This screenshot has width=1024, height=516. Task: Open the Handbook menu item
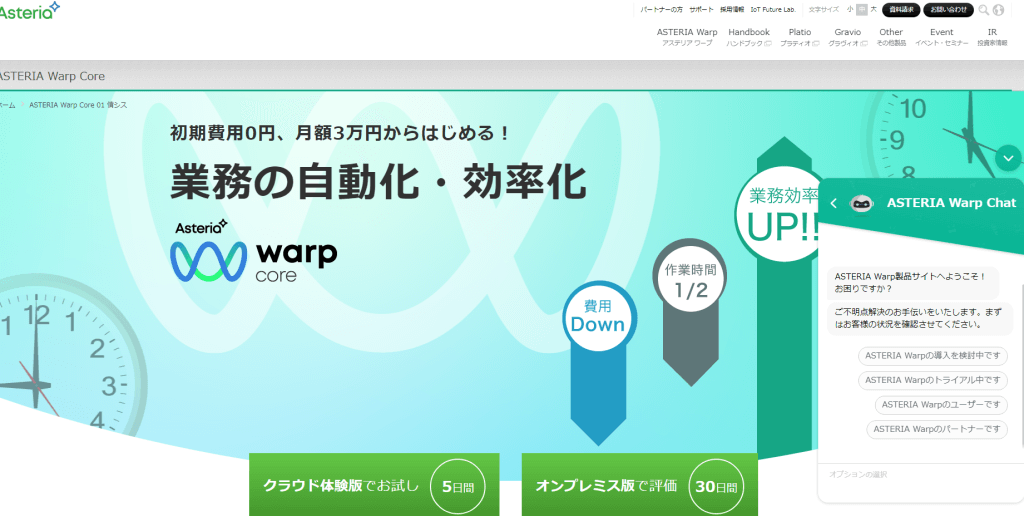[749, 37]
